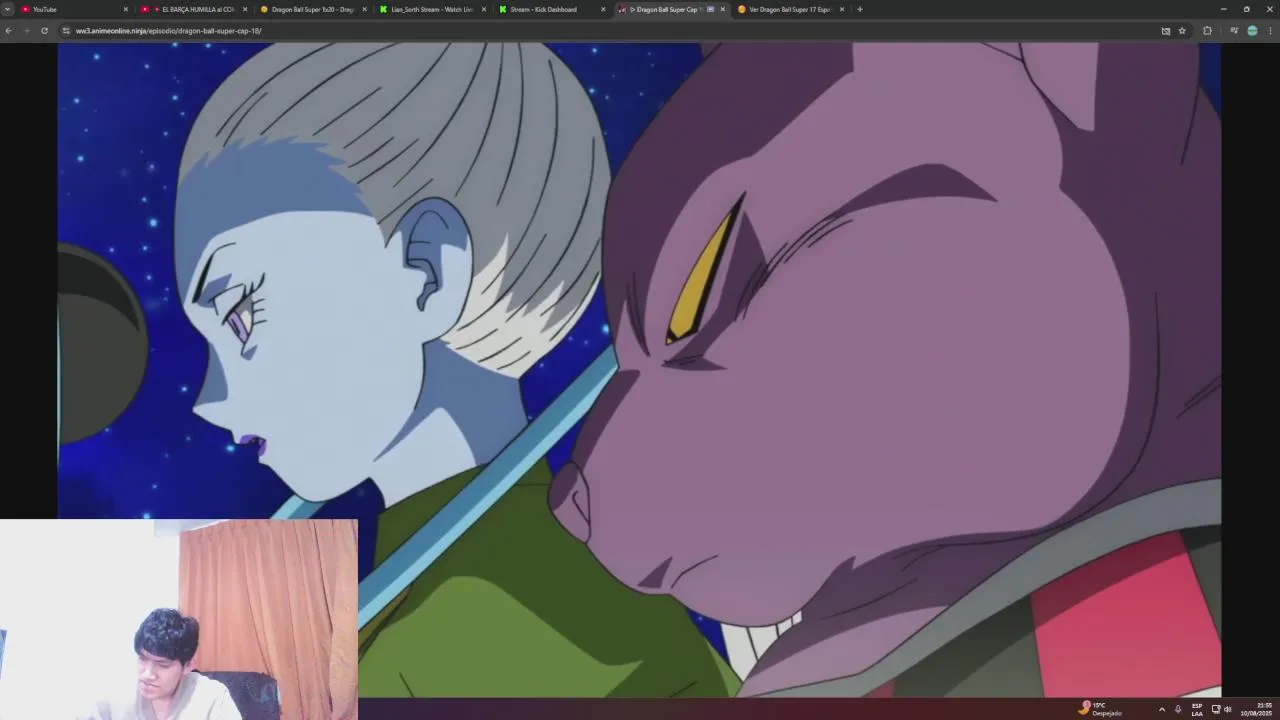Open the clock and date 21:55
The height and width of the screenshot is (720, 1280).
1256,709
